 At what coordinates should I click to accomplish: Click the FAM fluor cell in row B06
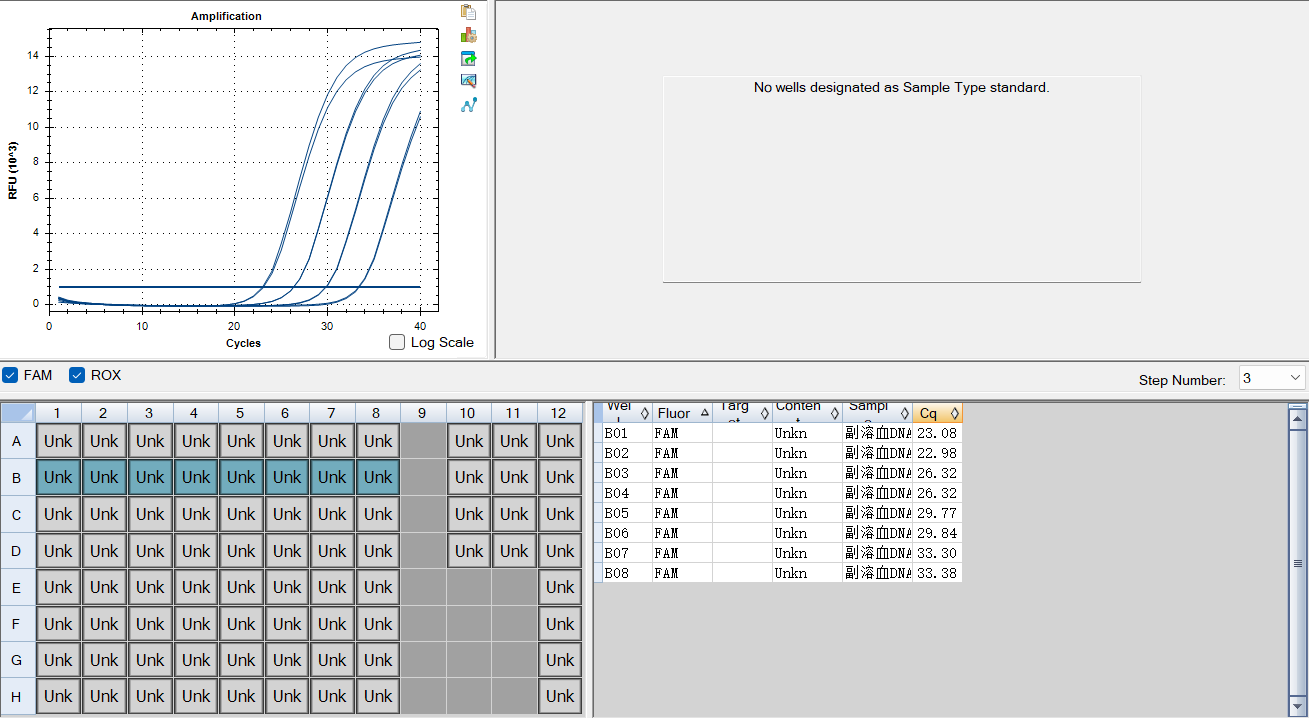pos(682,533)
